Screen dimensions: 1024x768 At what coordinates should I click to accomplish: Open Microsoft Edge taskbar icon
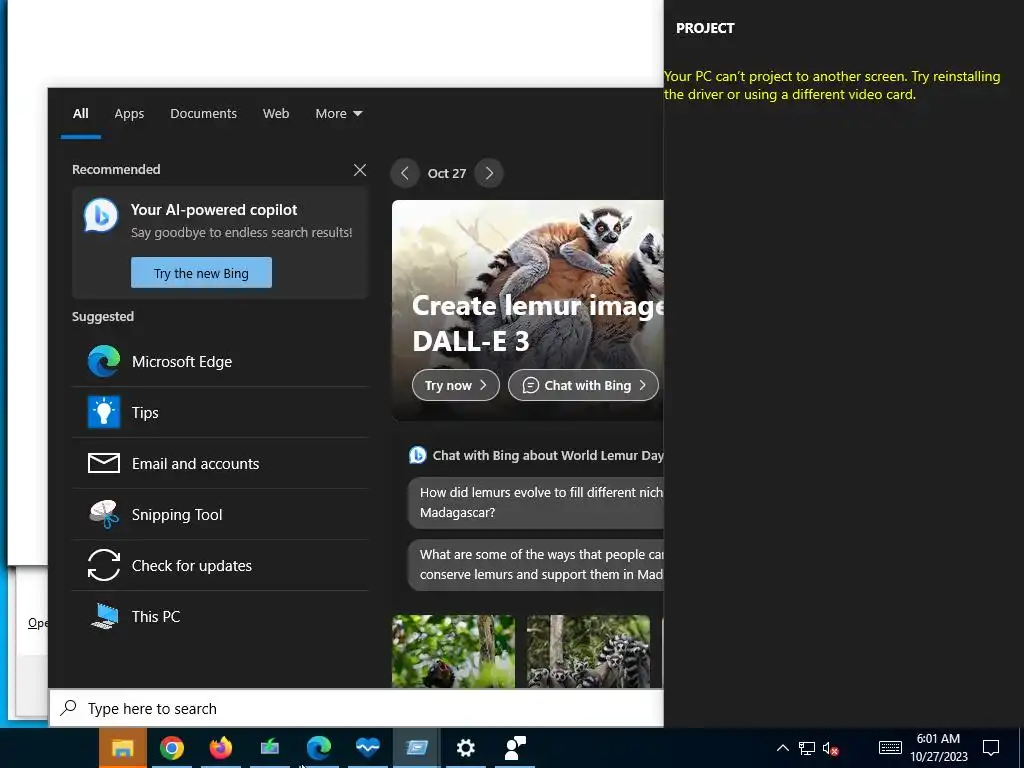point(319,748)
